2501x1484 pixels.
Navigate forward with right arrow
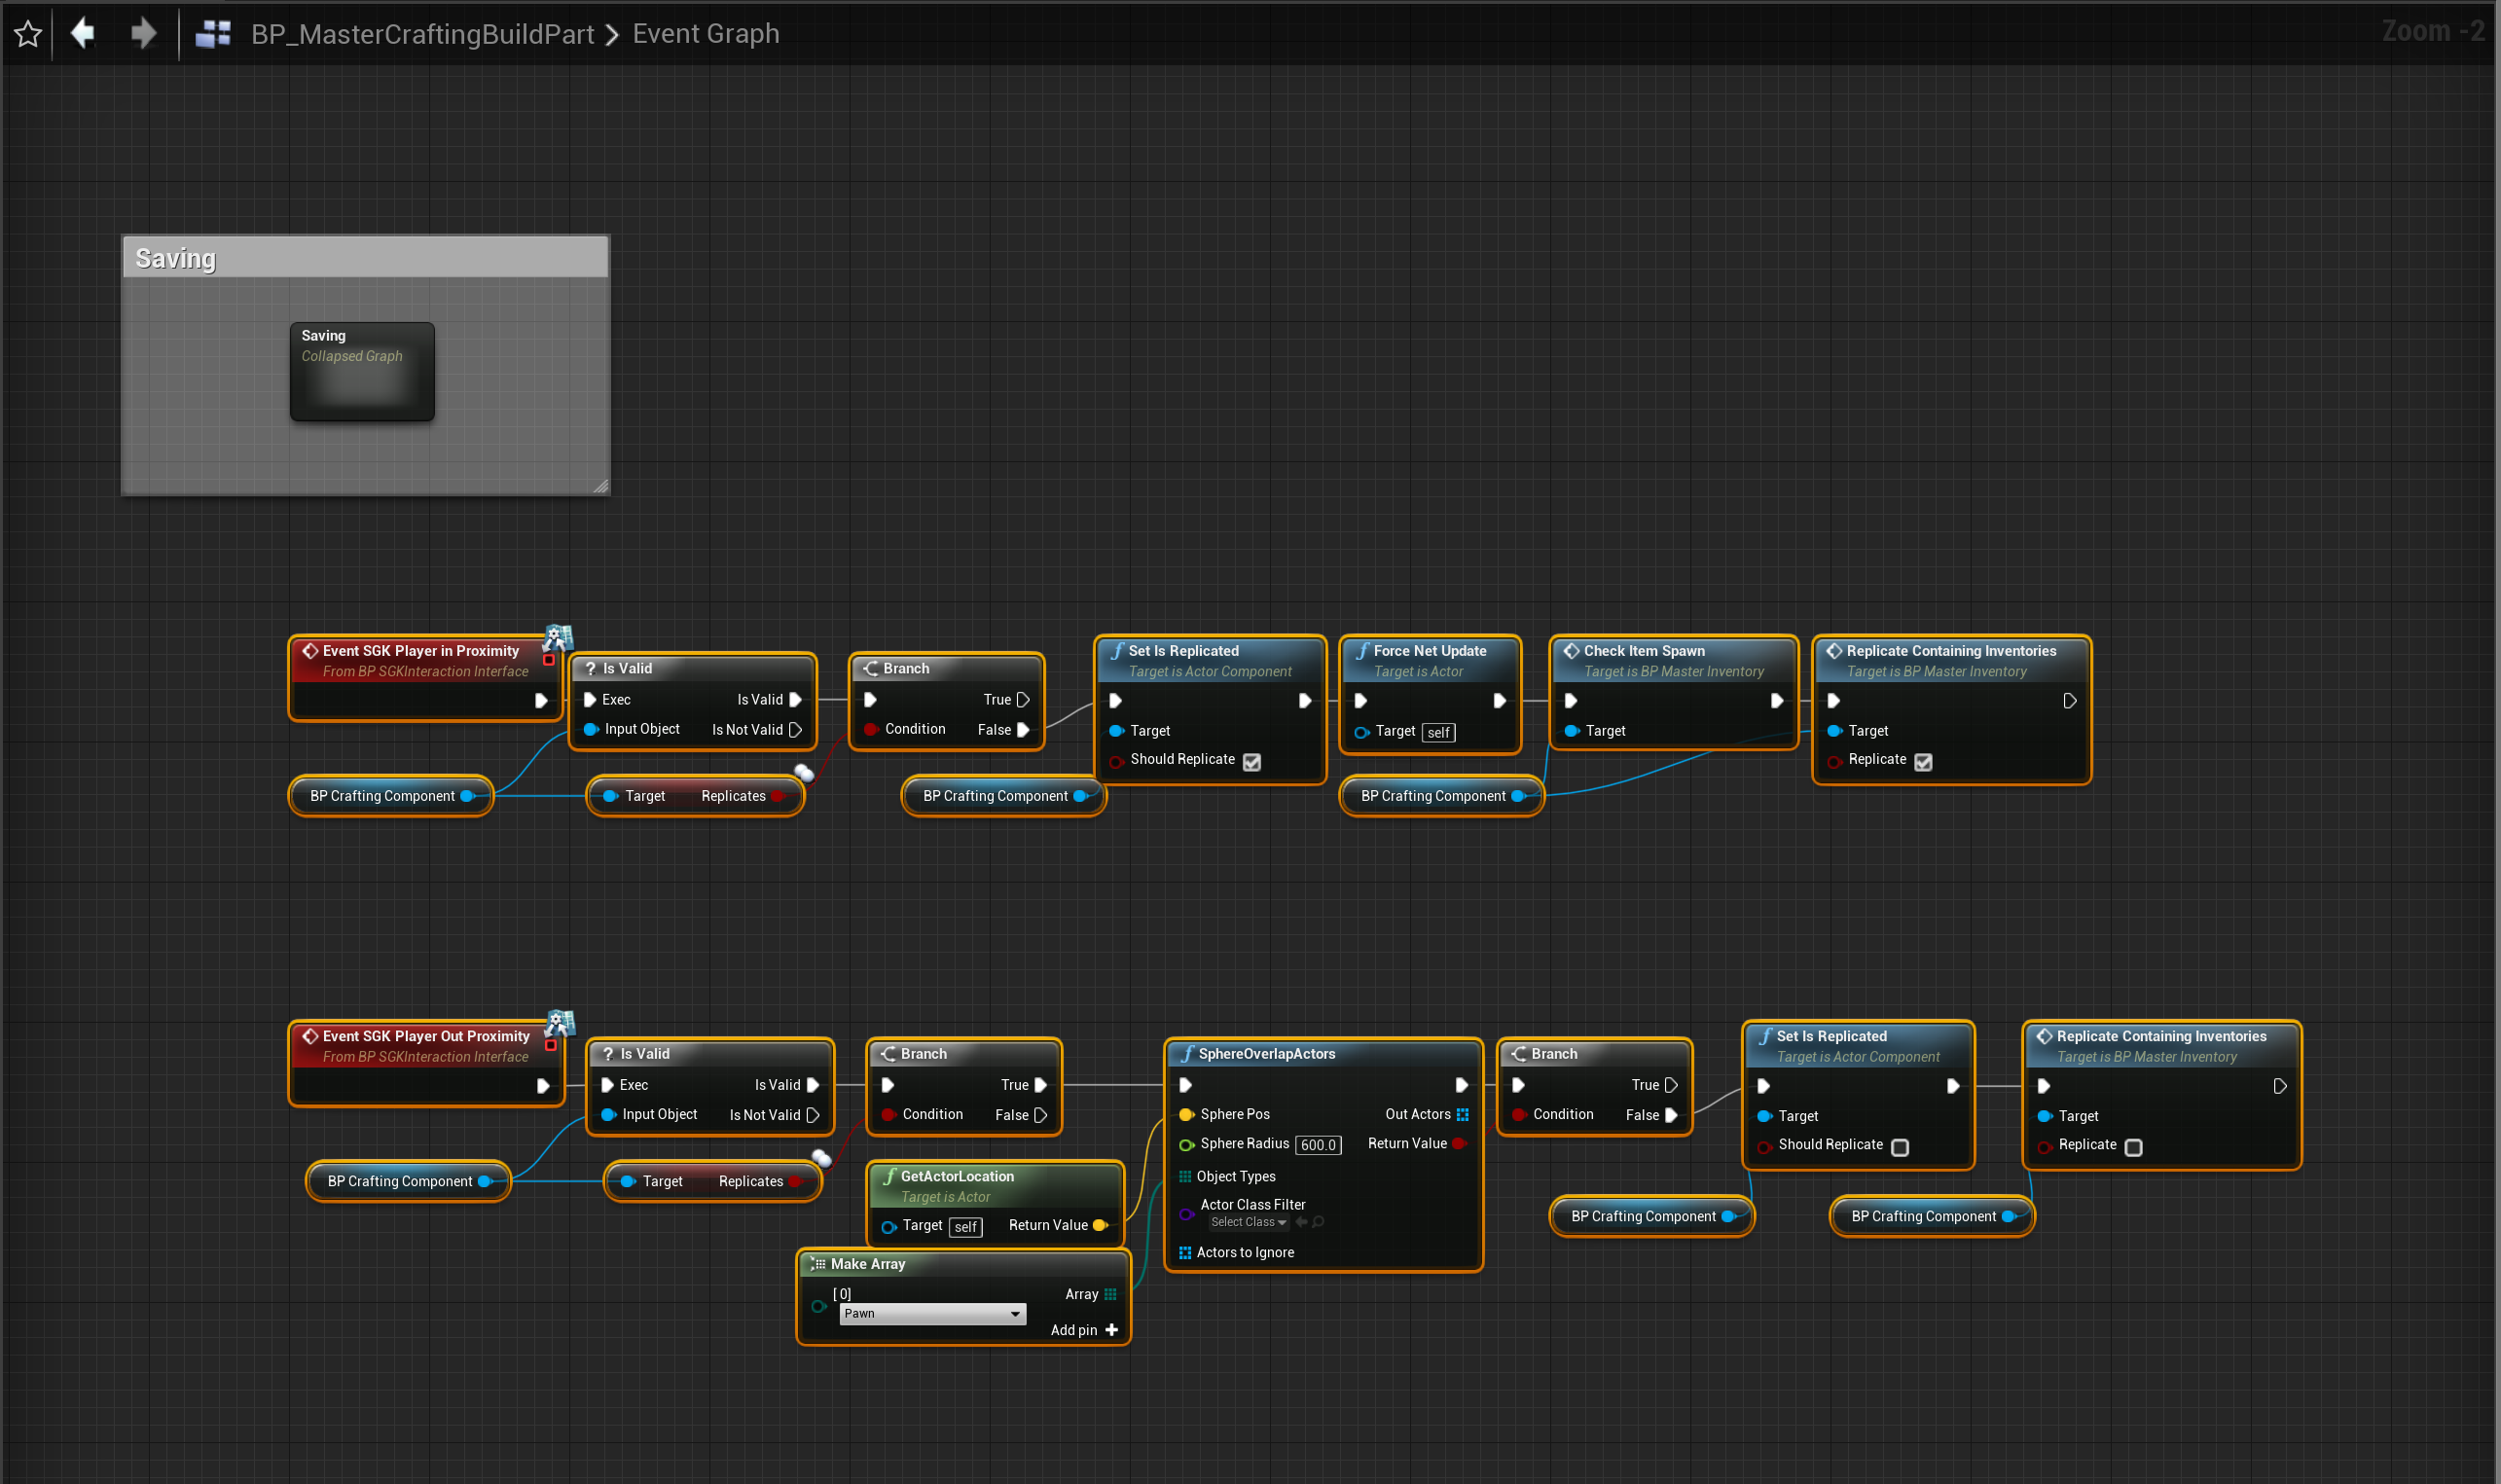(x=144, y=33)
